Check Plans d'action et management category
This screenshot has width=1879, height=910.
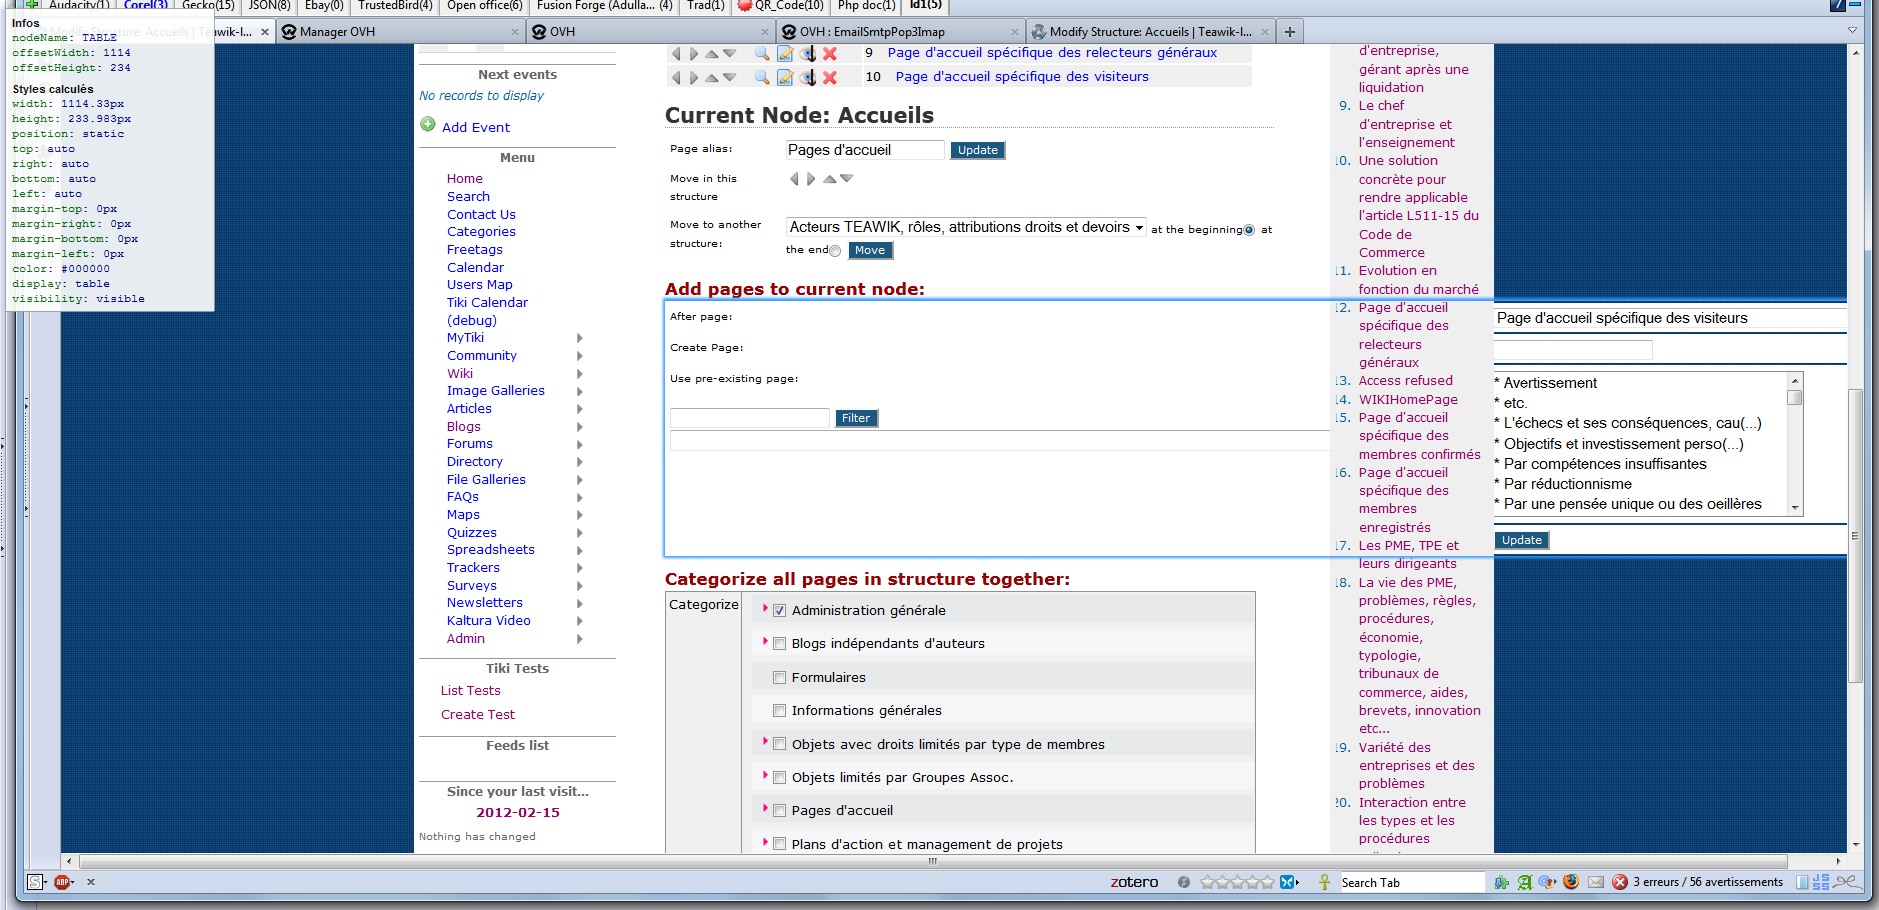point(780,844)
